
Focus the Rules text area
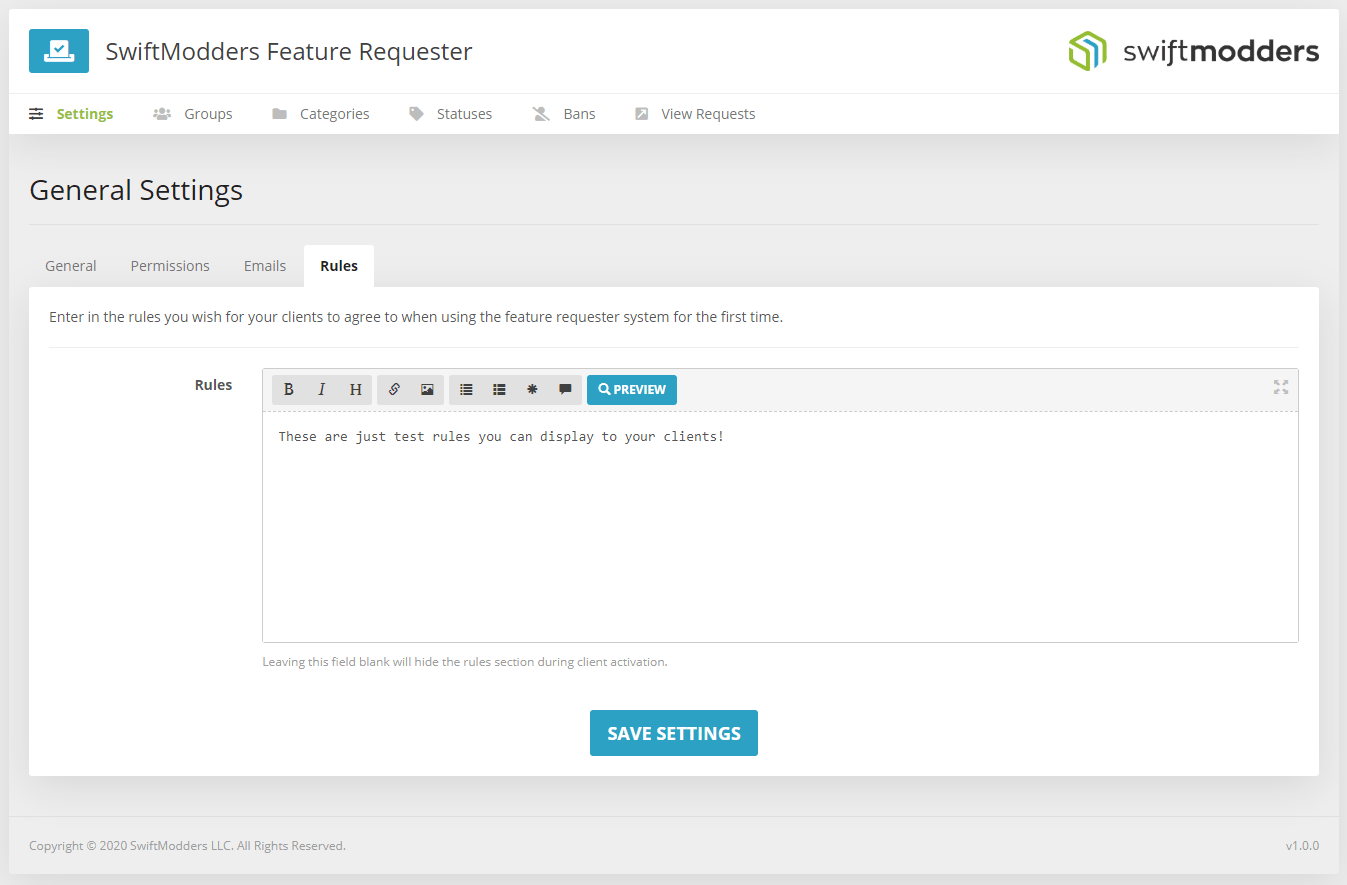coord(780,527)
